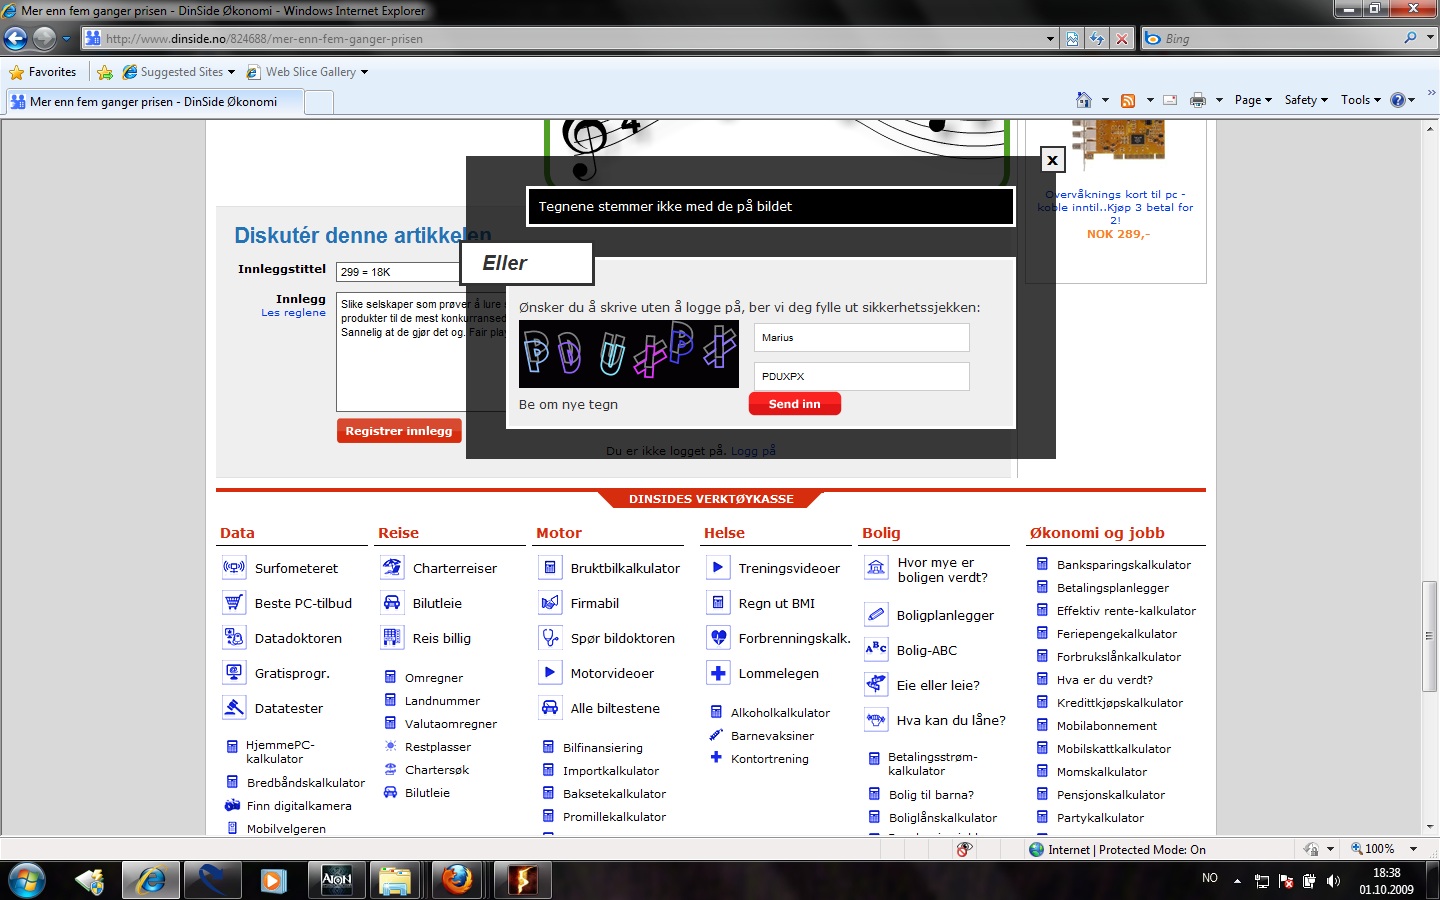Expand the search provider dropdown
The height and width of the screenshot is (900, 1440).
pyautogui.click(x=1430, y=38)
